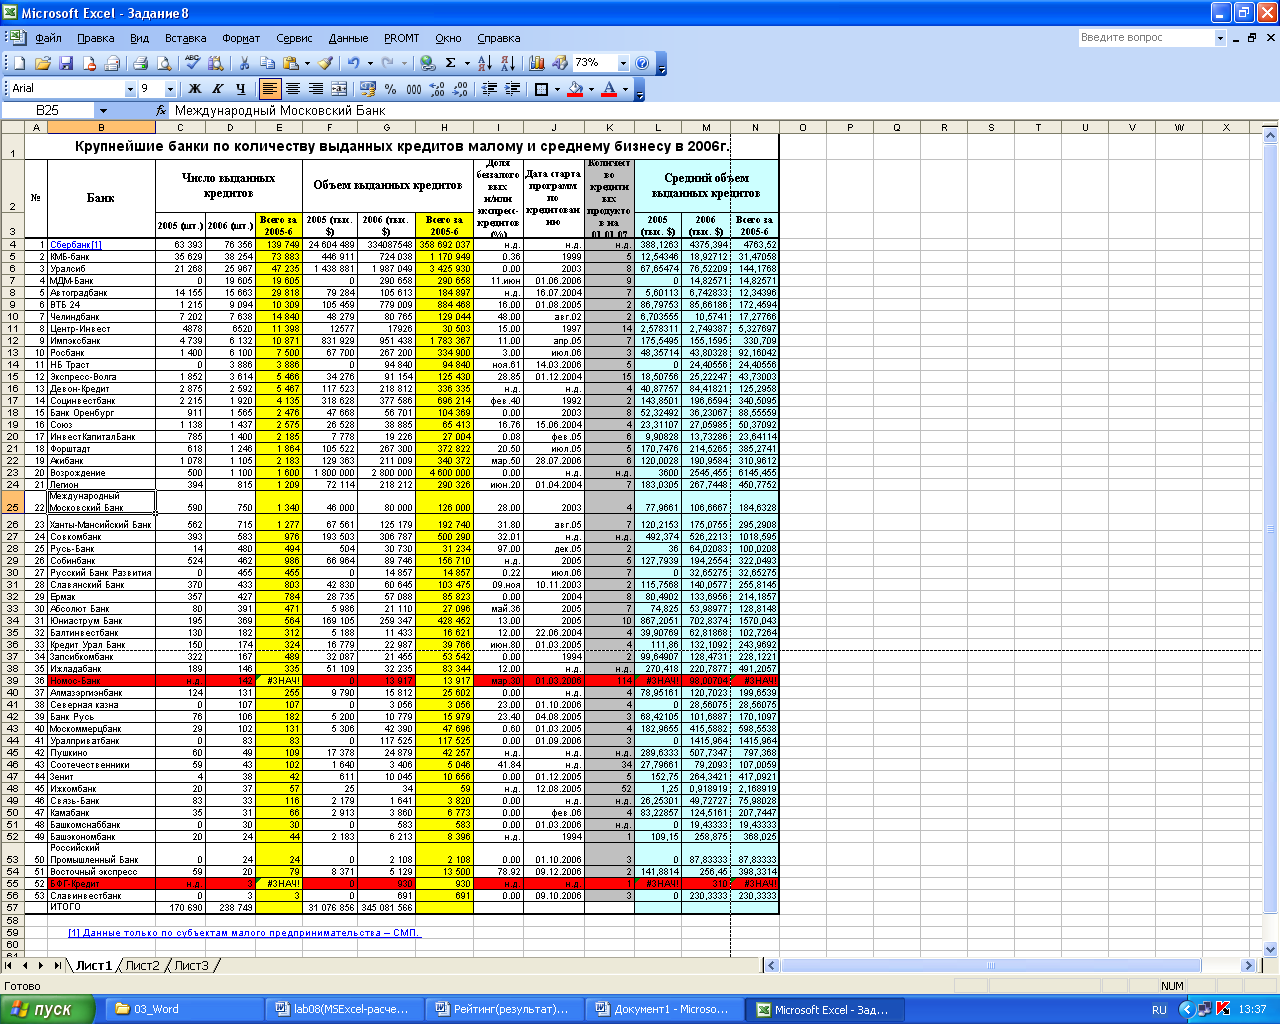This screenshot has width=1280, height=1024.
Task: Open the 73% zoom dropdown
Action: [x=623, y=63]
